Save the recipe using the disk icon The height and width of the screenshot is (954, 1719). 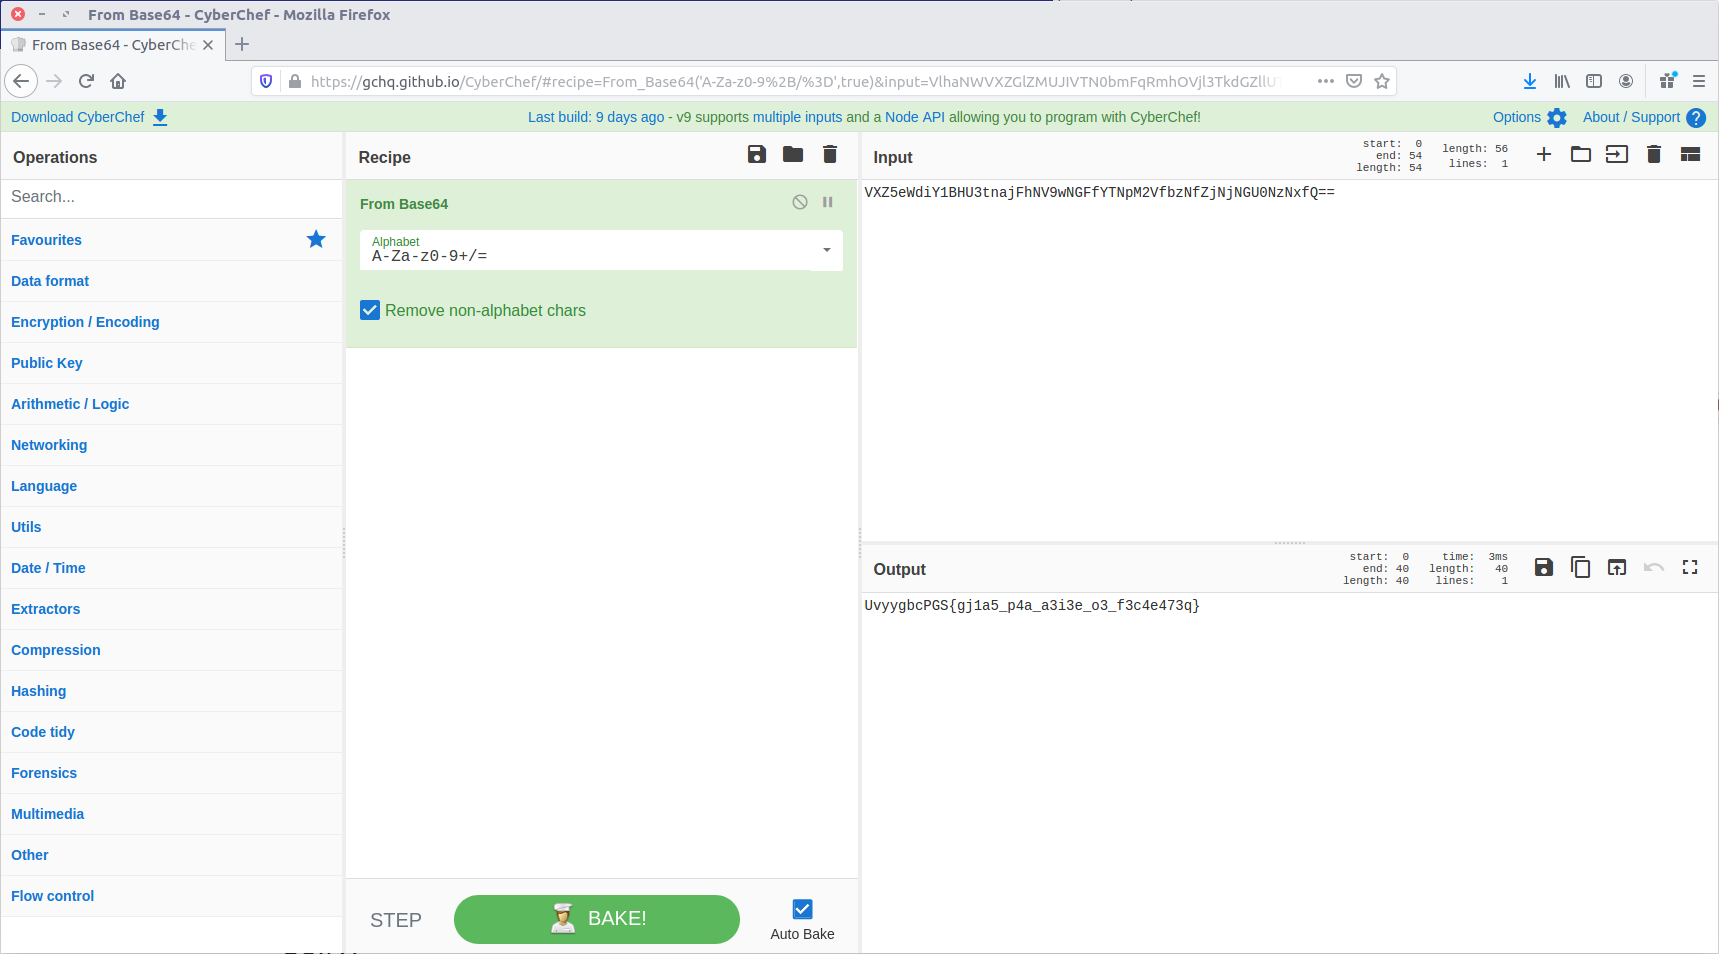(756, 154)
